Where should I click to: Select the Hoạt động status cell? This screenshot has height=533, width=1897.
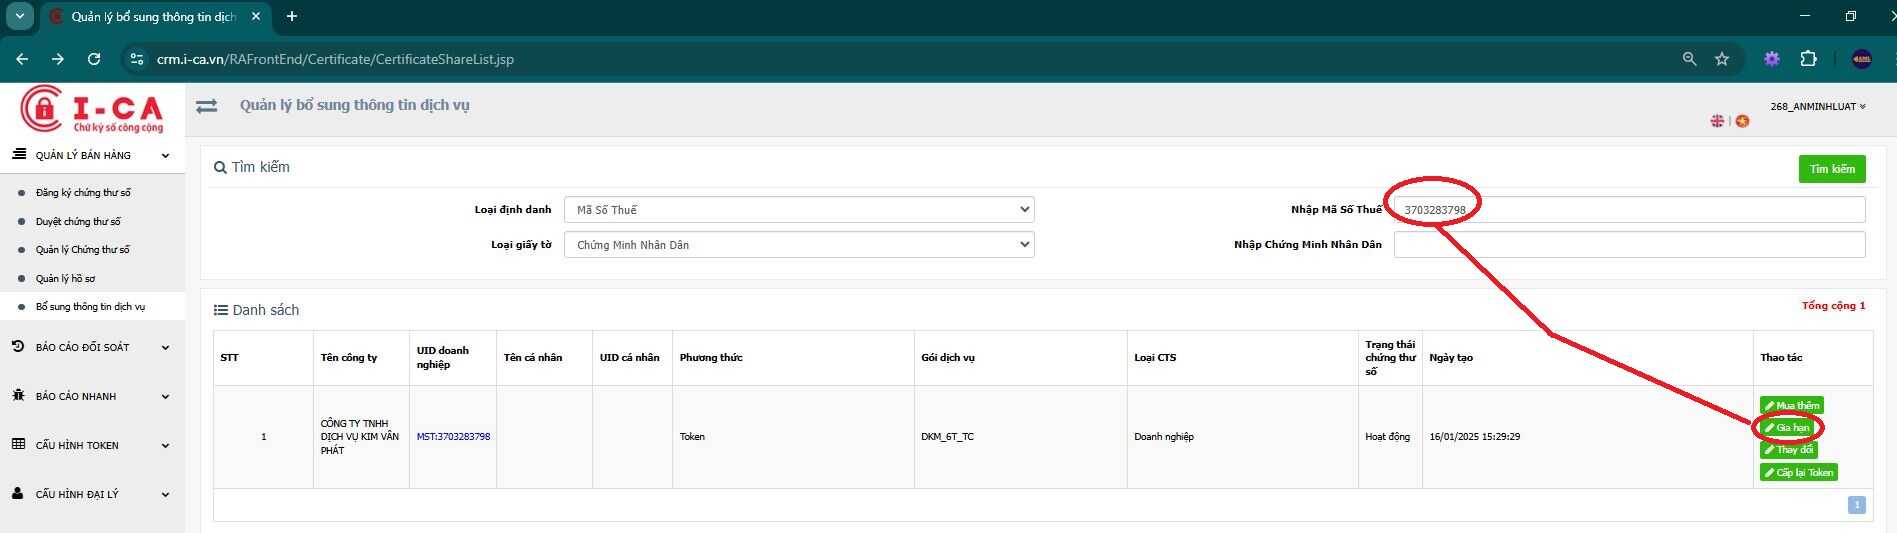(1389, 437)
